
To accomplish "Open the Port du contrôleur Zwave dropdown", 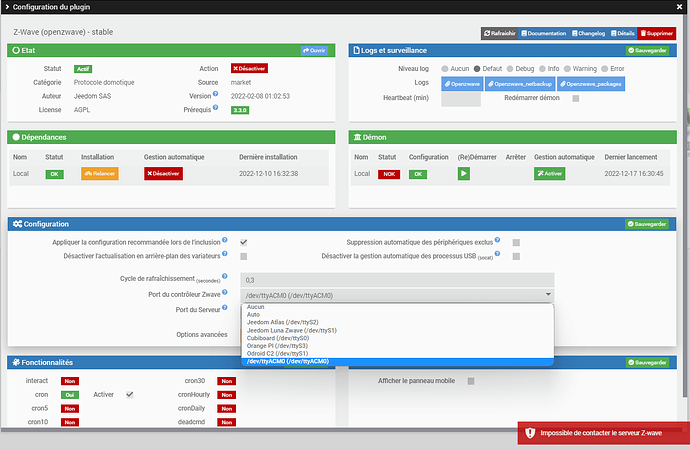I will click(x=397, y=295).
